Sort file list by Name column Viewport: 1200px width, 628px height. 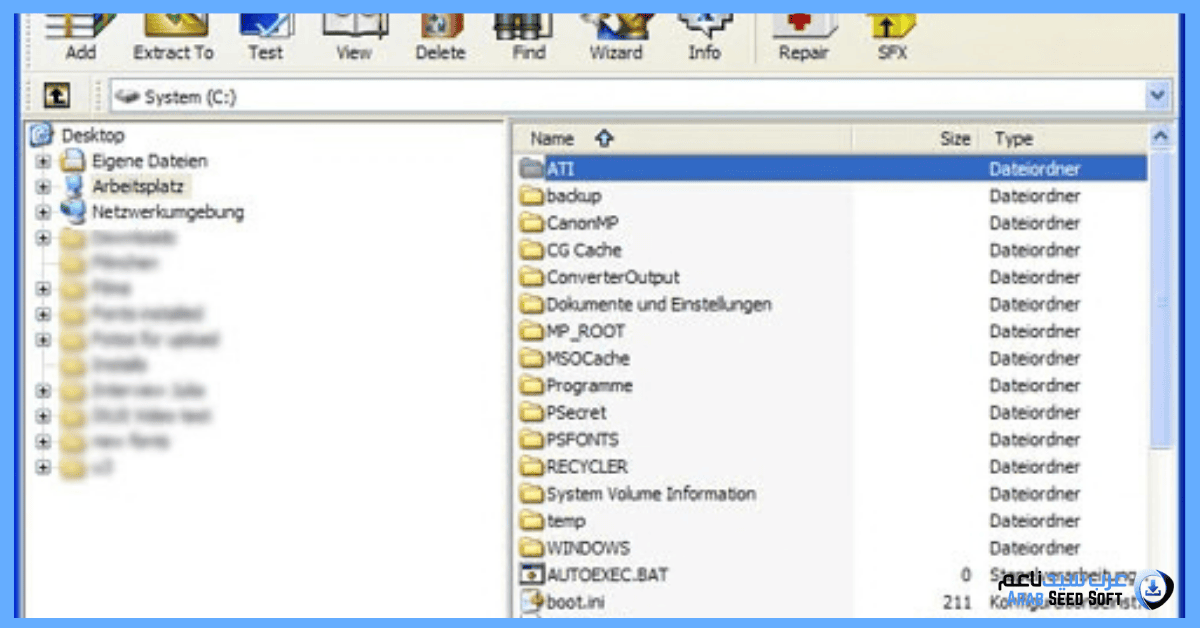[552, 139]
